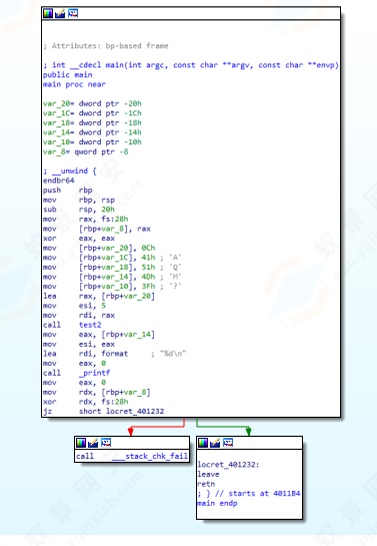Click color icon in stack_chk_fail block
This screenshot has height=546, width=377.
tap(80, 443)
